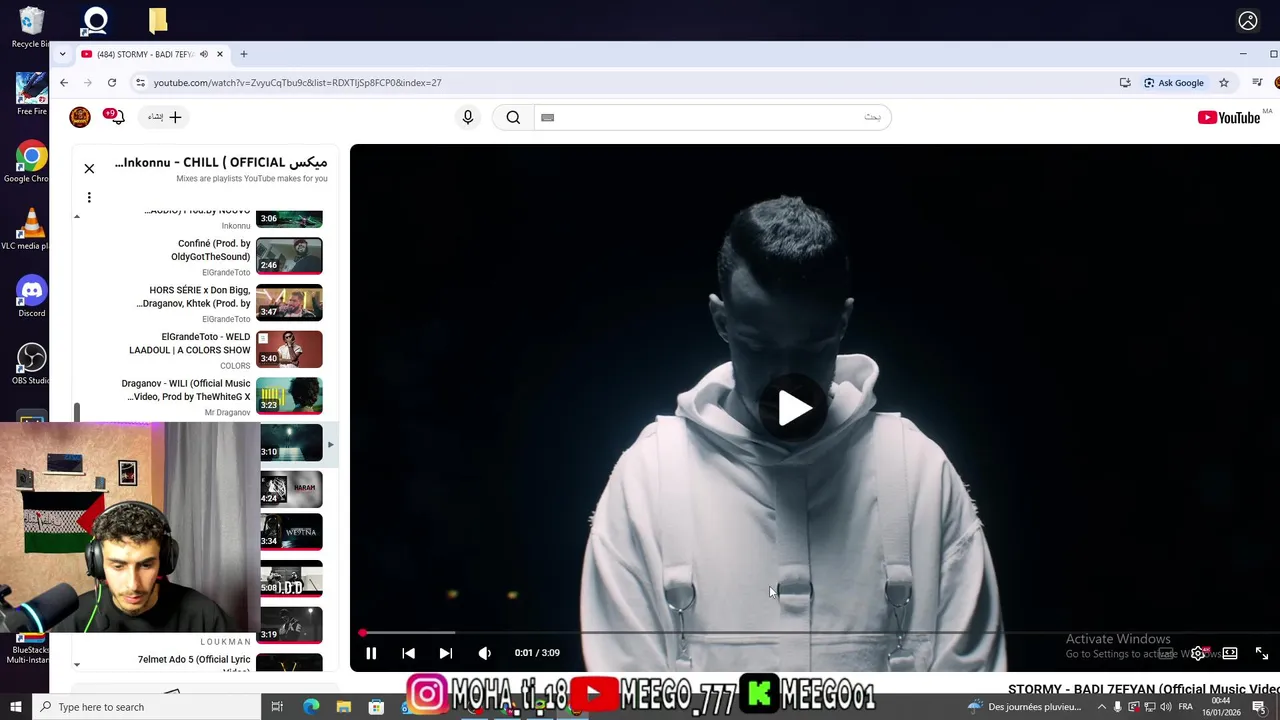Open Task View on the taskbar

coord(278,707)
